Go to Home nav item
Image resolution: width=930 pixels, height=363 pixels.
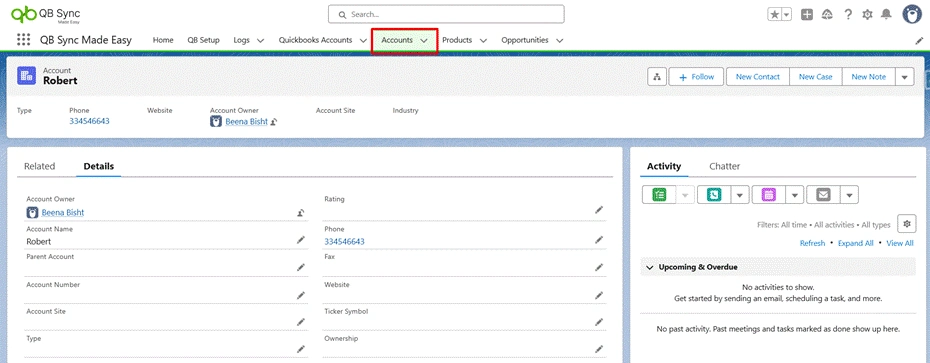click(163, 40)
